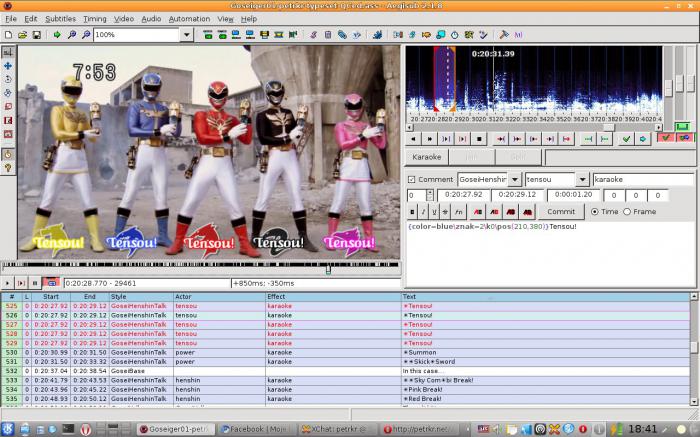The height and width of the screenshot is (437, 700).
Task: Toggle italic formatting button
Action: [x=423, y=212]
